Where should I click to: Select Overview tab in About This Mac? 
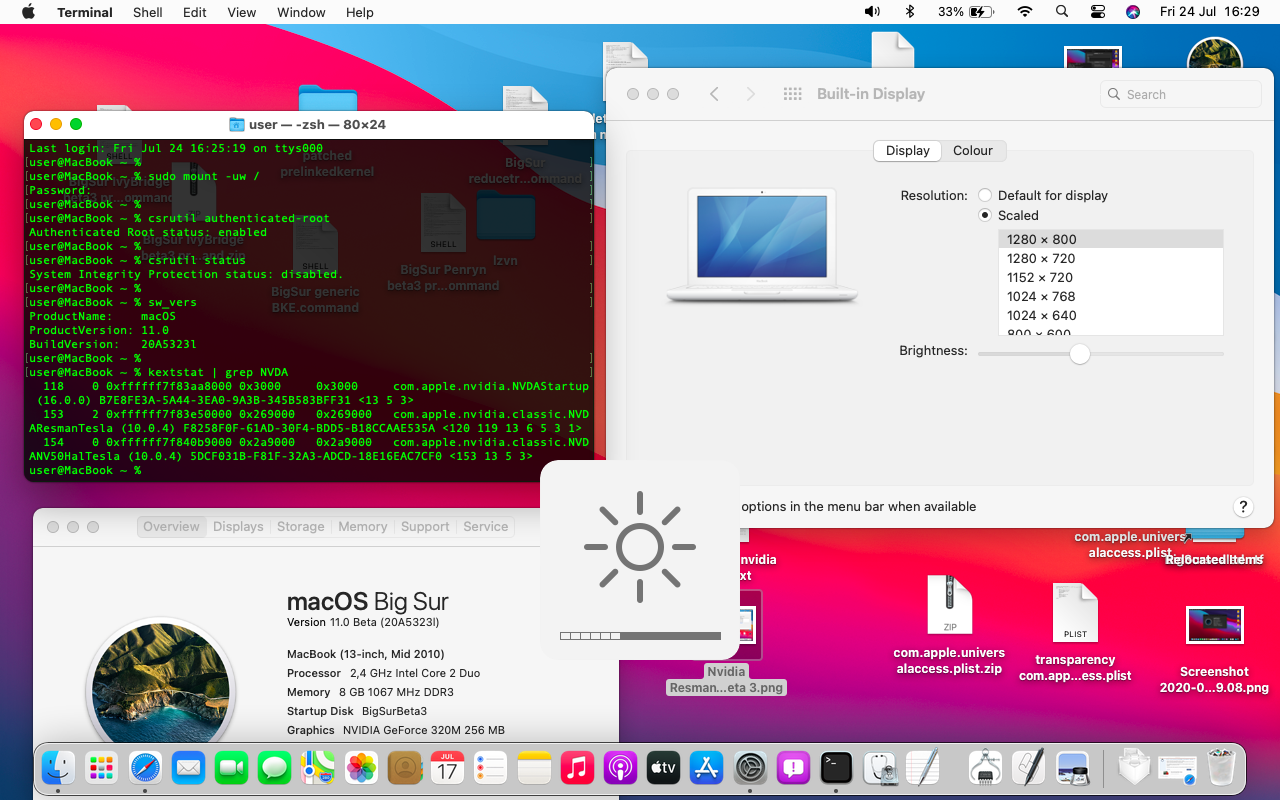171,526
